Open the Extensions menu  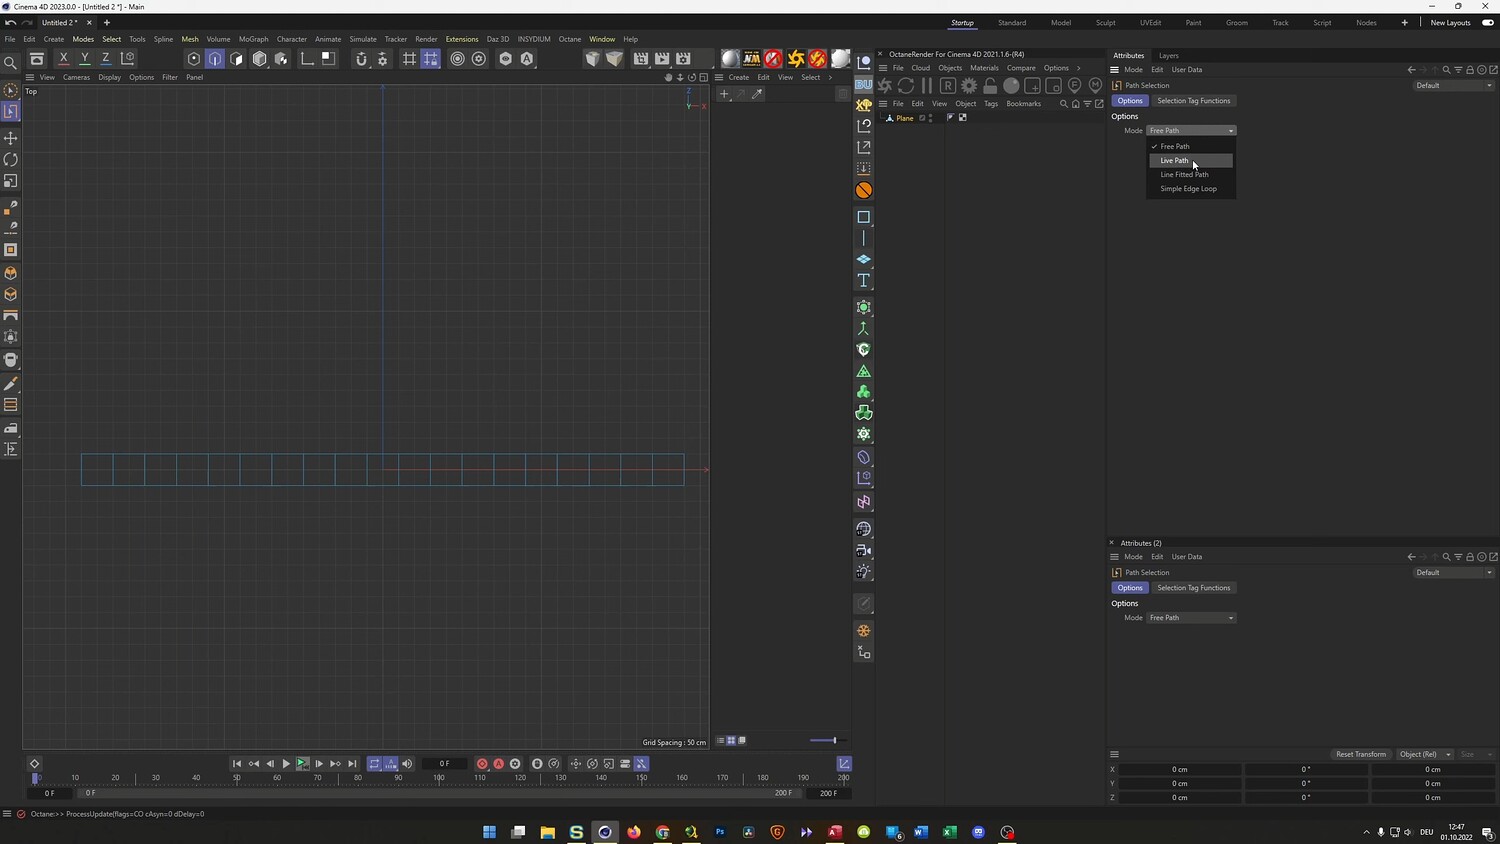coord(462,39)
